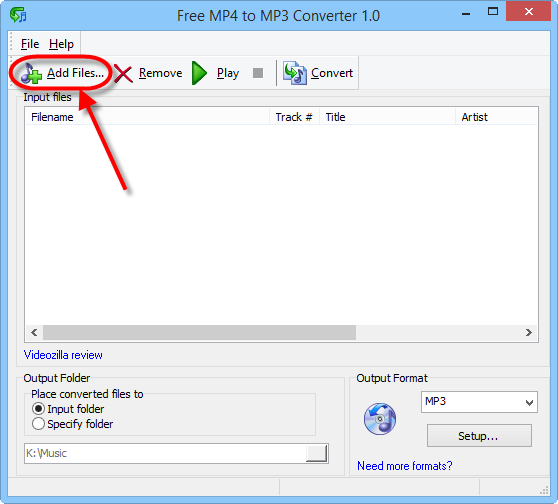This screenshot has height=504, width=558.
Task: Click the output format disc icon
Action: coord(380,419)
